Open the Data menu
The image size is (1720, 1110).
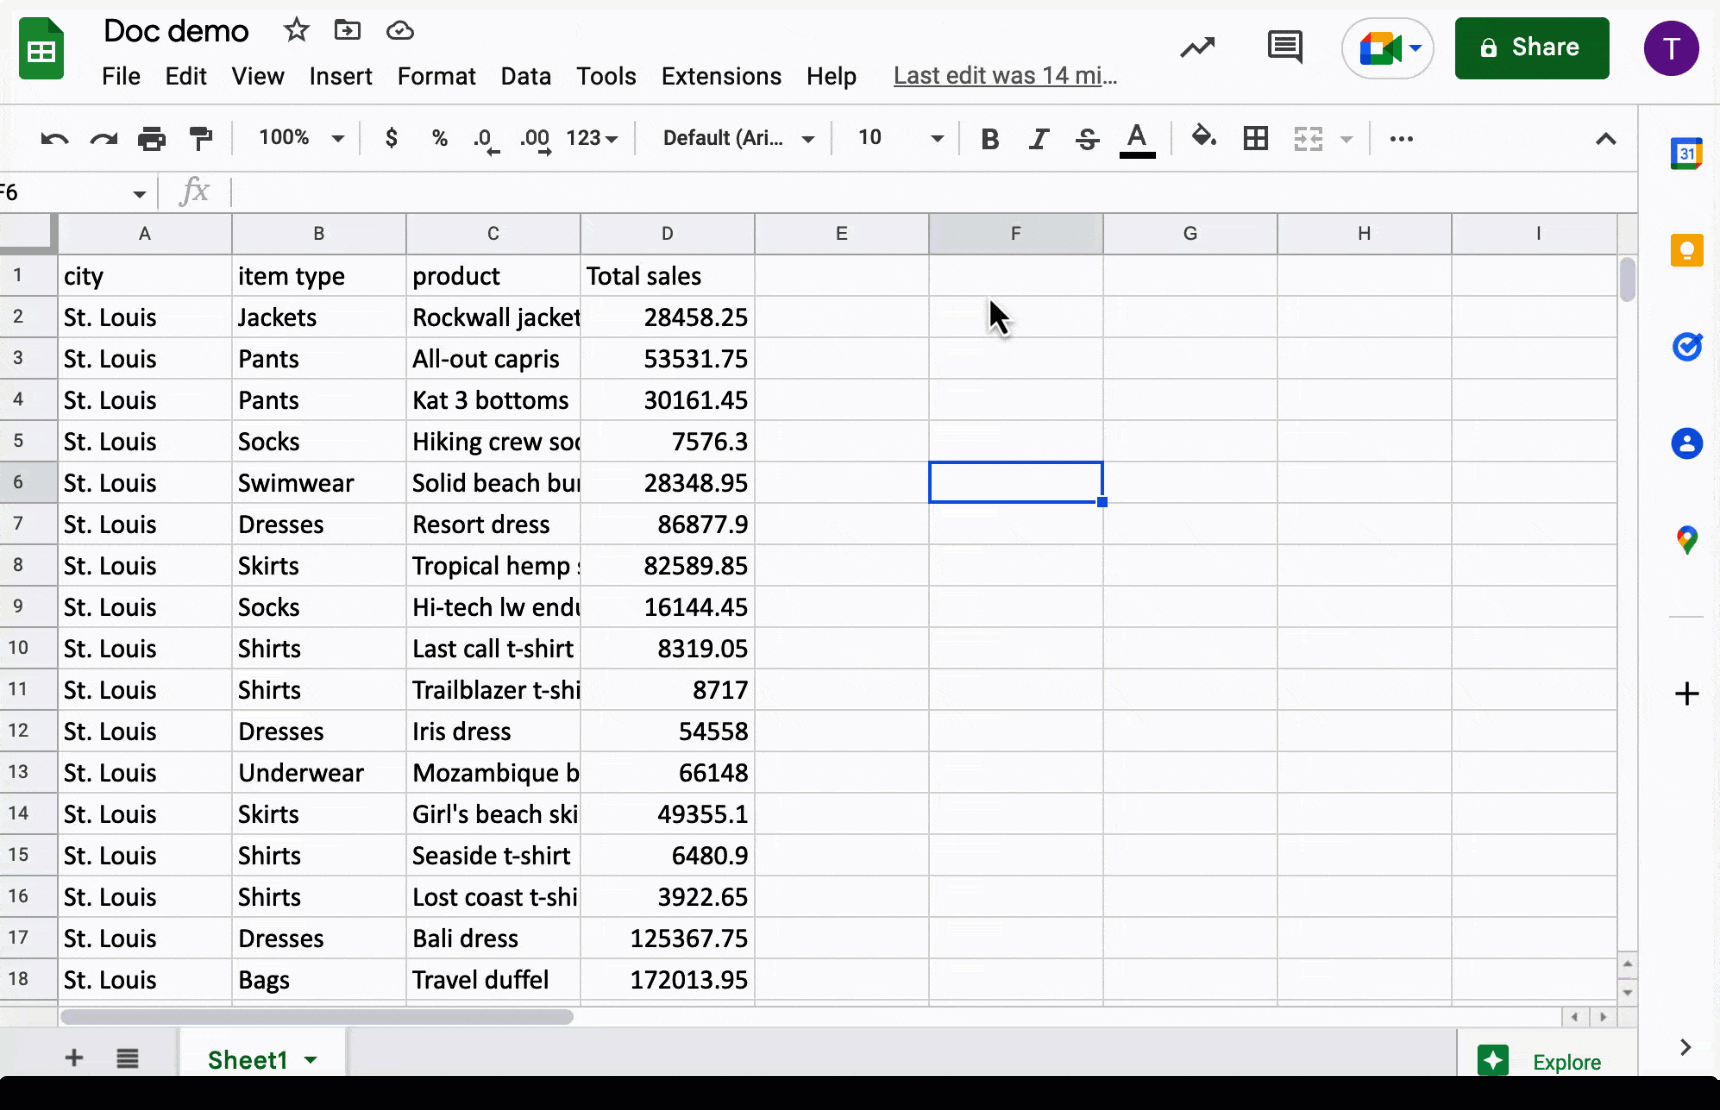[x=525, y=76]
